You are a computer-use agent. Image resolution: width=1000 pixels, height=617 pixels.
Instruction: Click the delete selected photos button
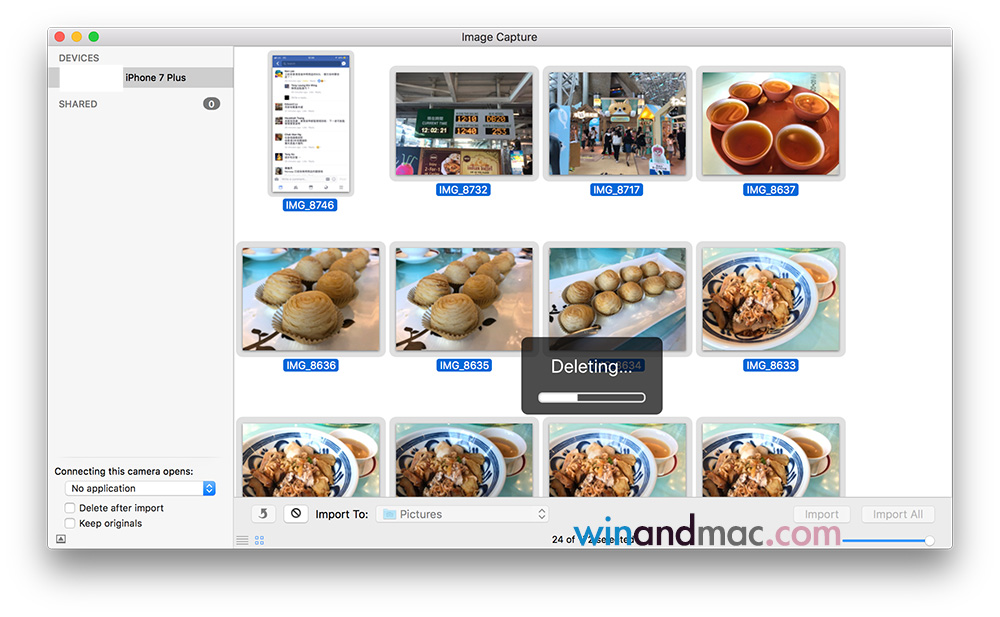click(x=295, y=514)
